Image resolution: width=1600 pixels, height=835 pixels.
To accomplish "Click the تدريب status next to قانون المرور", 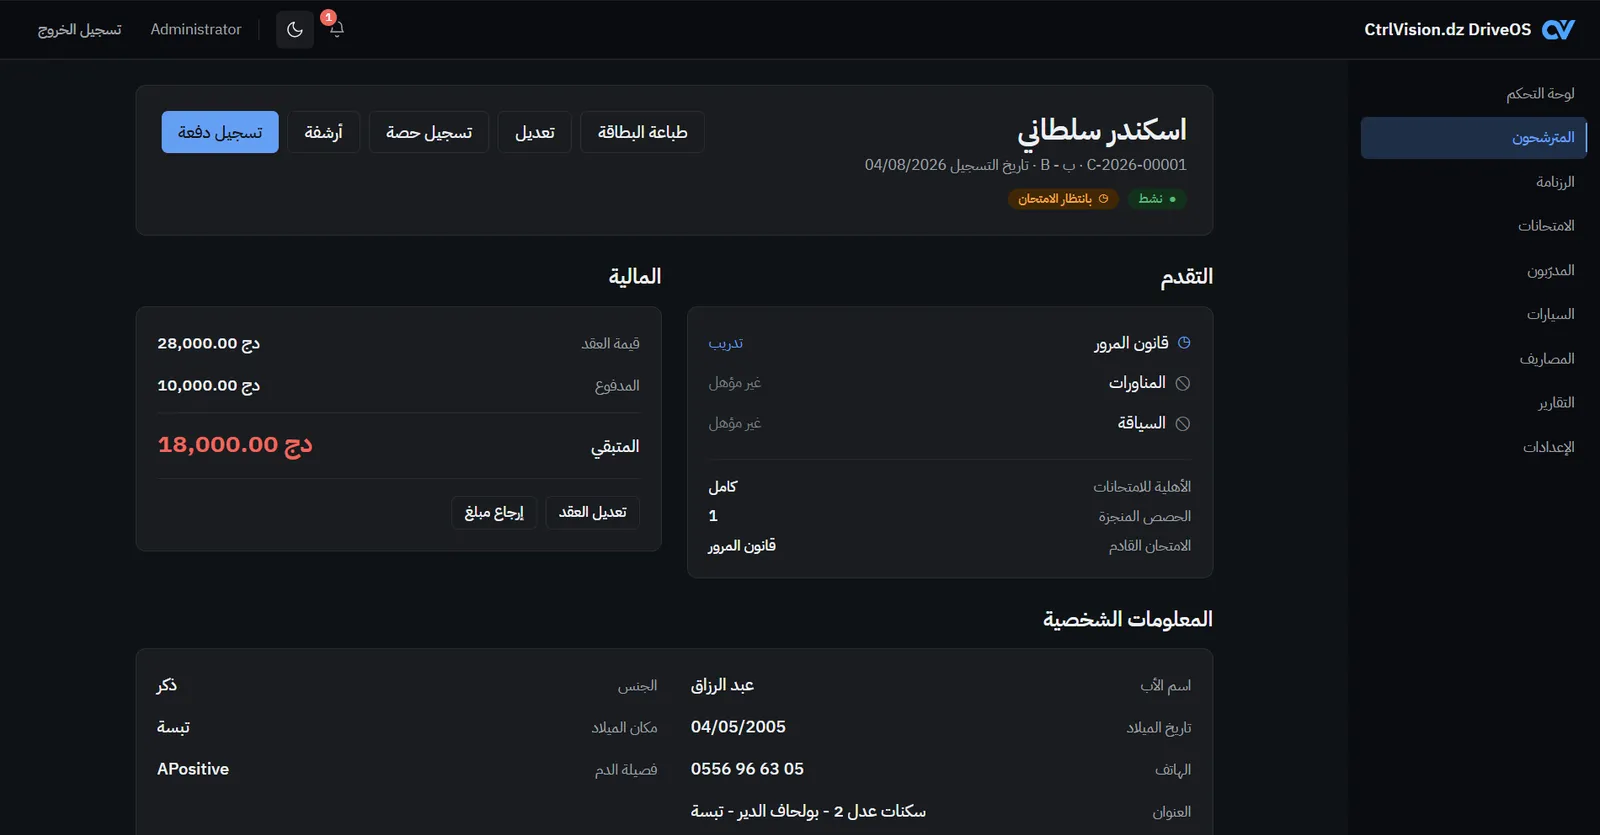I will [x=726, y=343].
